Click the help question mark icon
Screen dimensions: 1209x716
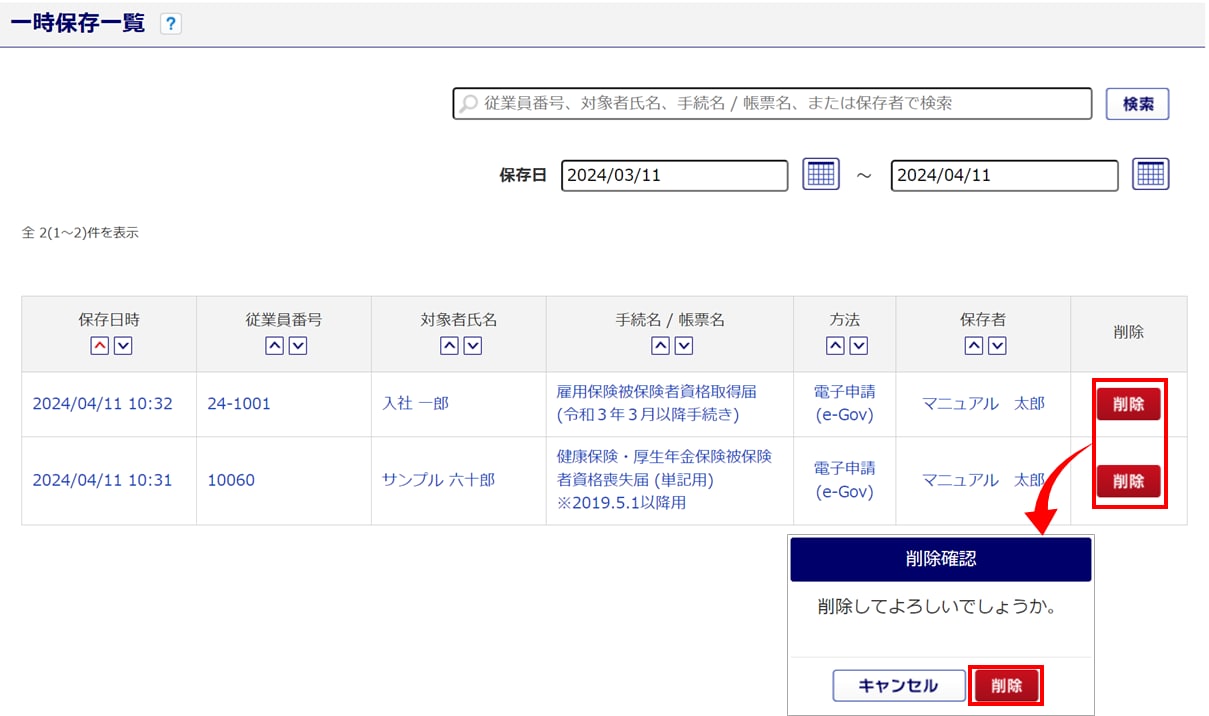tap(171, 24)
